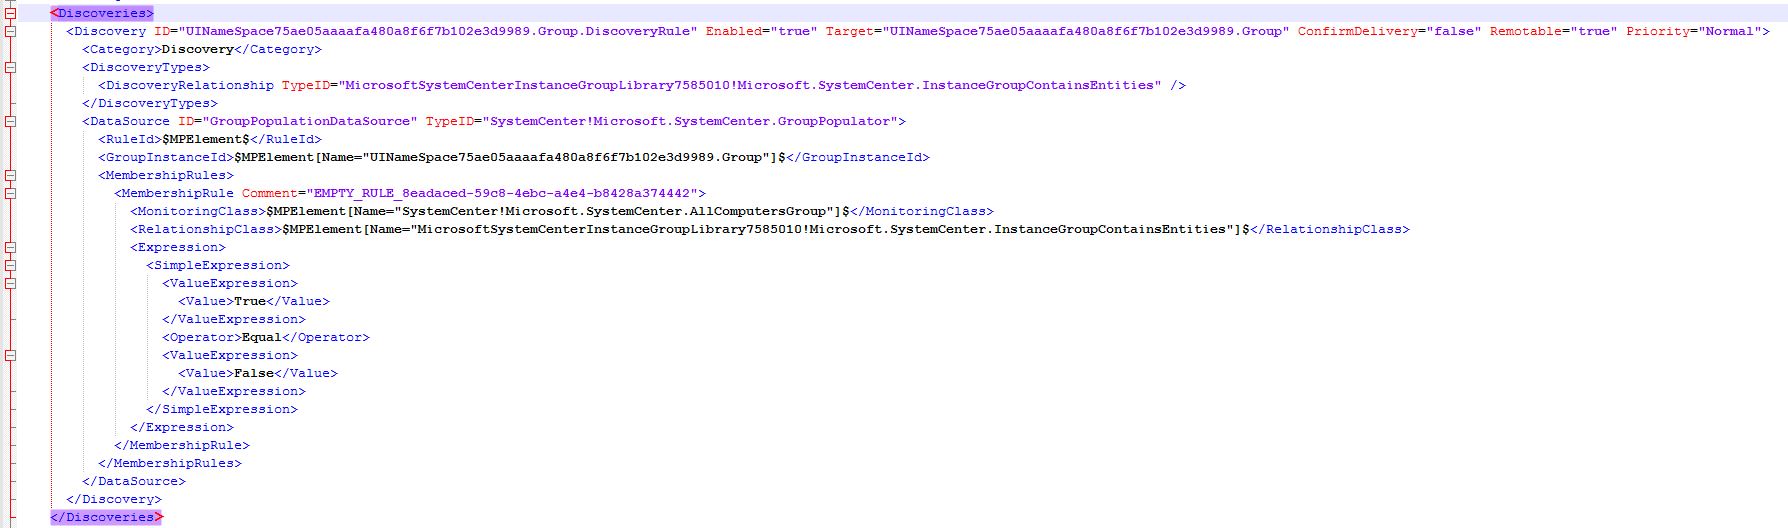Fold the Expression element
The image size is (1788, 528).
11,247
